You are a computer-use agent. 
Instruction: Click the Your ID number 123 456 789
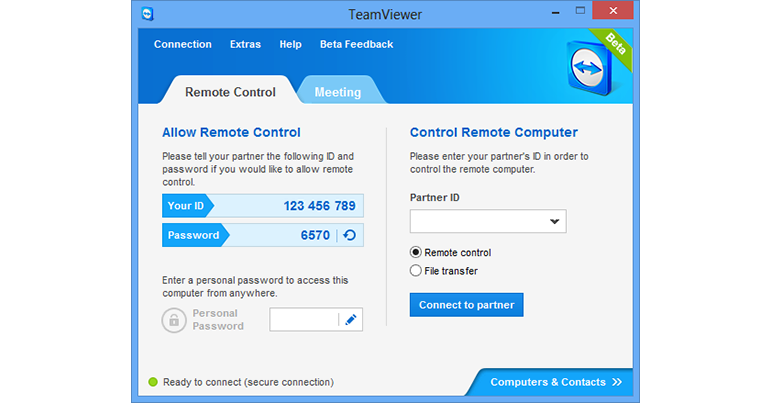click(319, 206)
